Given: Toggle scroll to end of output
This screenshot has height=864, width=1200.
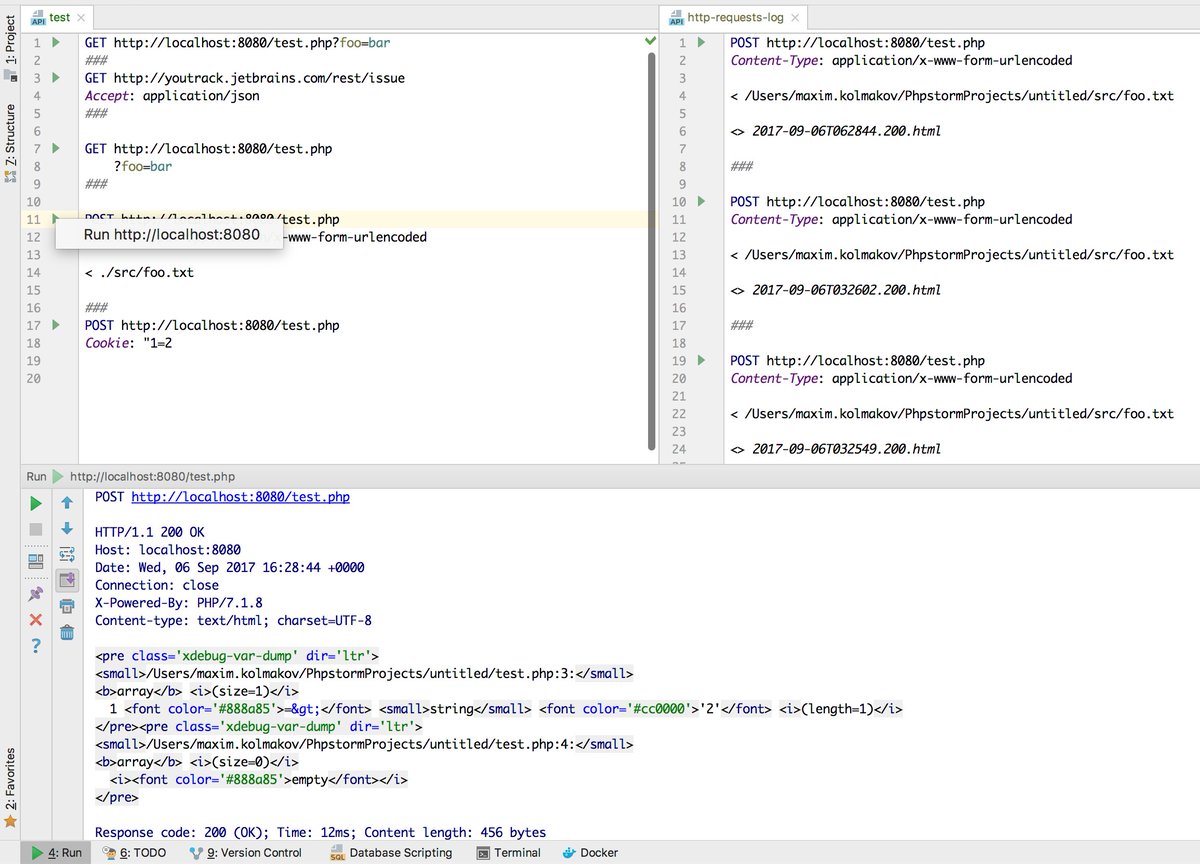Looking at the screenshot, I should click(x=67, y=580).
